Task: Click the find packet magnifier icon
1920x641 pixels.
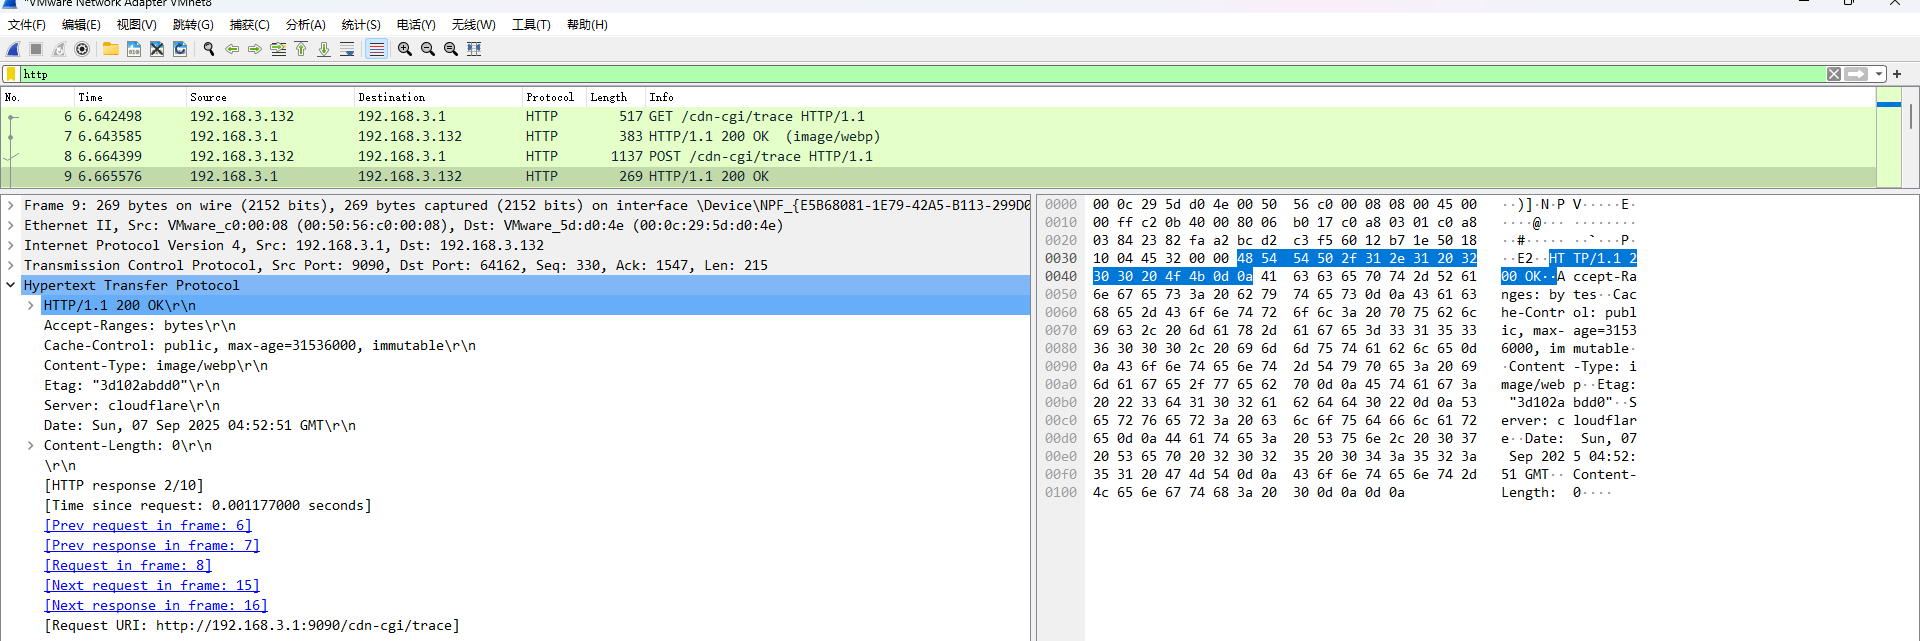Action: pyautogui.click(x=209, y=49)
